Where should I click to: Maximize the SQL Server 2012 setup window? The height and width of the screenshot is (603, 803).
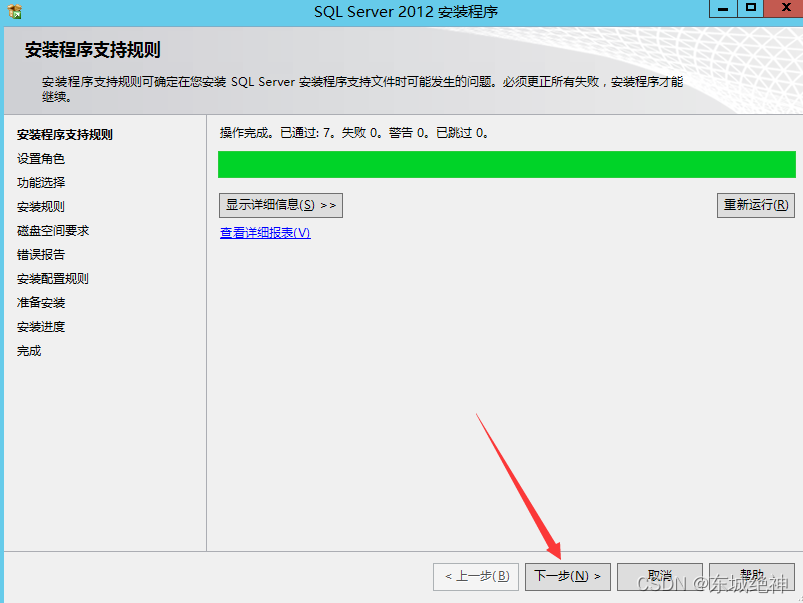coord(750,9)
